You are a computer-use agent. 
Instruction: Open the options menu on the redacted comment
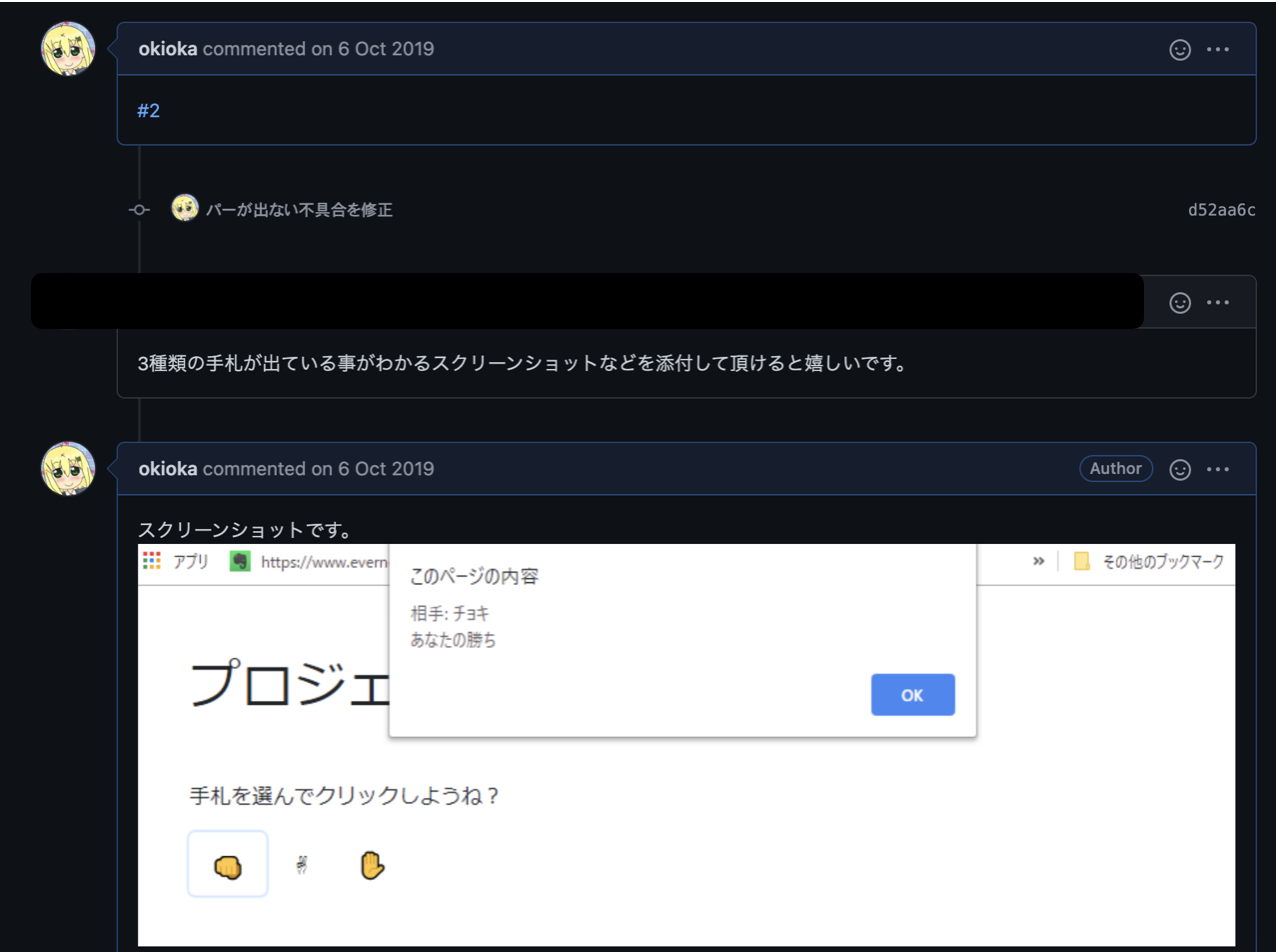[1219, 302]
